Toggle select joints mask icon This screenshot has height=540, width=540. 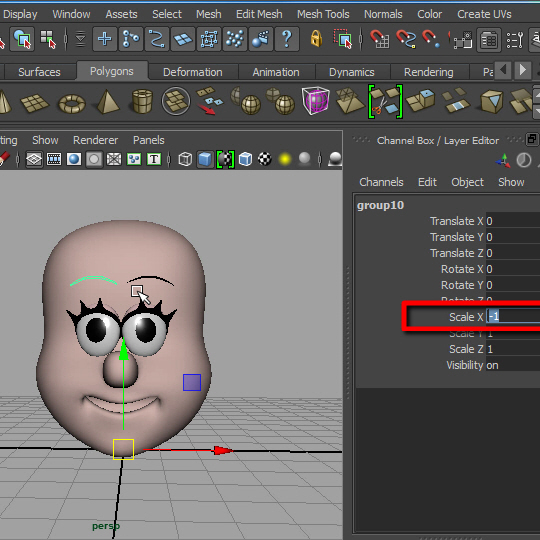pyautogui.click(x=131, y=39)
